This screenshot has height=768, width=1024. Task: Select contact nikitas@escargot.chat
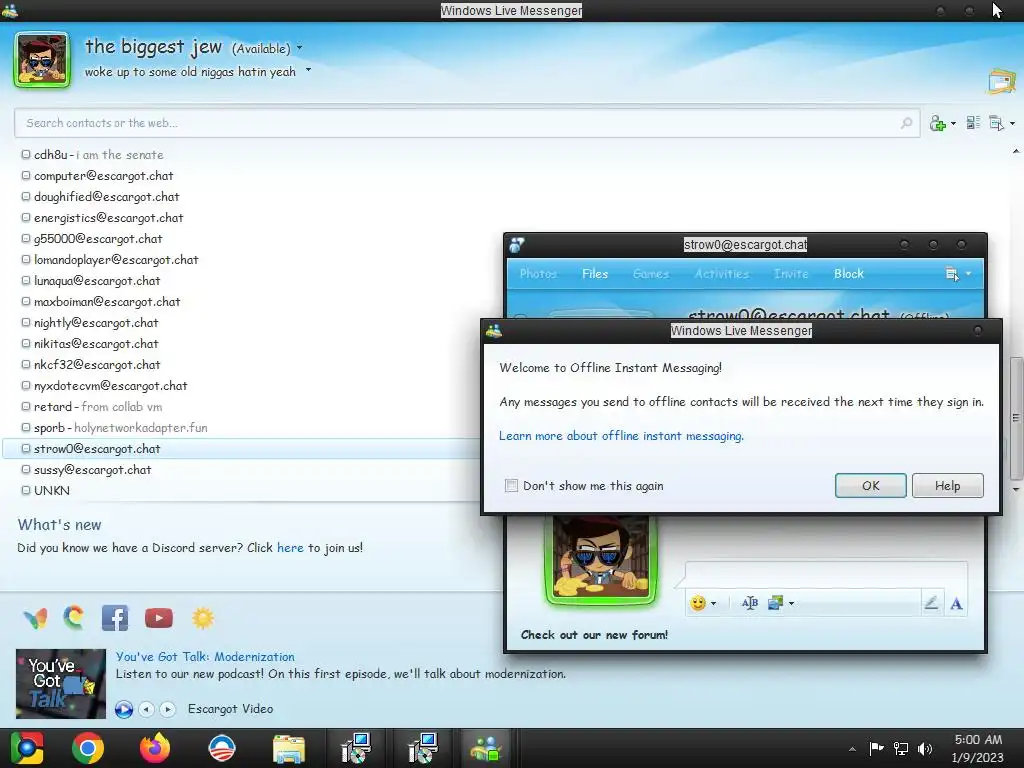pos(89,343)
